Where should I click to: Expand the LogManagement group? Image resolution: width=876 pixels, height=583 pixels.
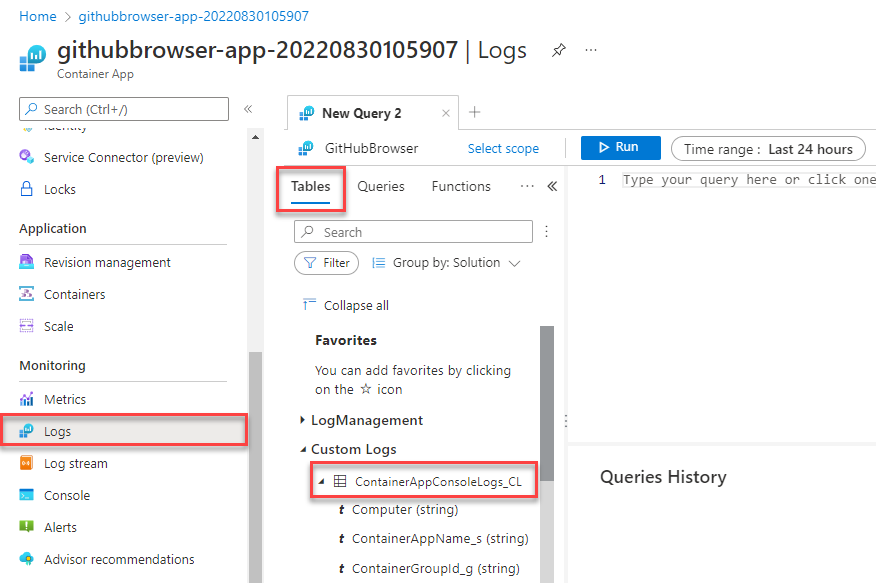coord(303,421)
